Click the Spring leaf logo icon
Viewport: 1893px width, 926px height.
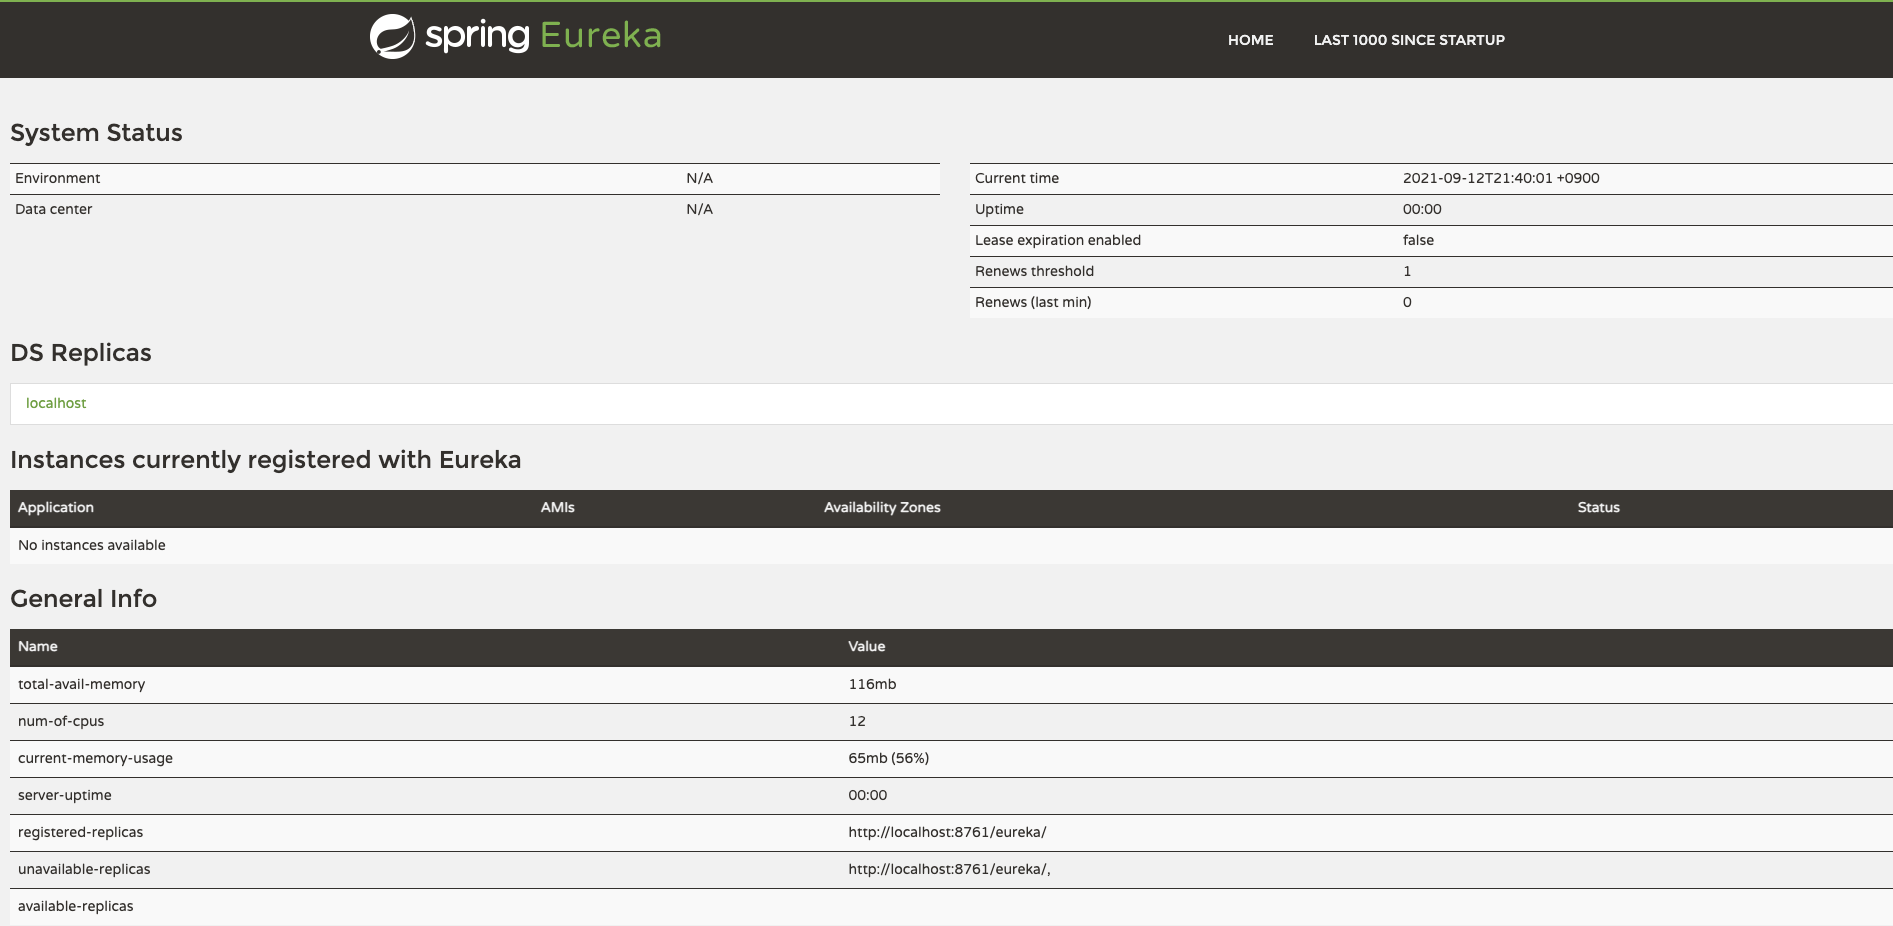(392, 36)
